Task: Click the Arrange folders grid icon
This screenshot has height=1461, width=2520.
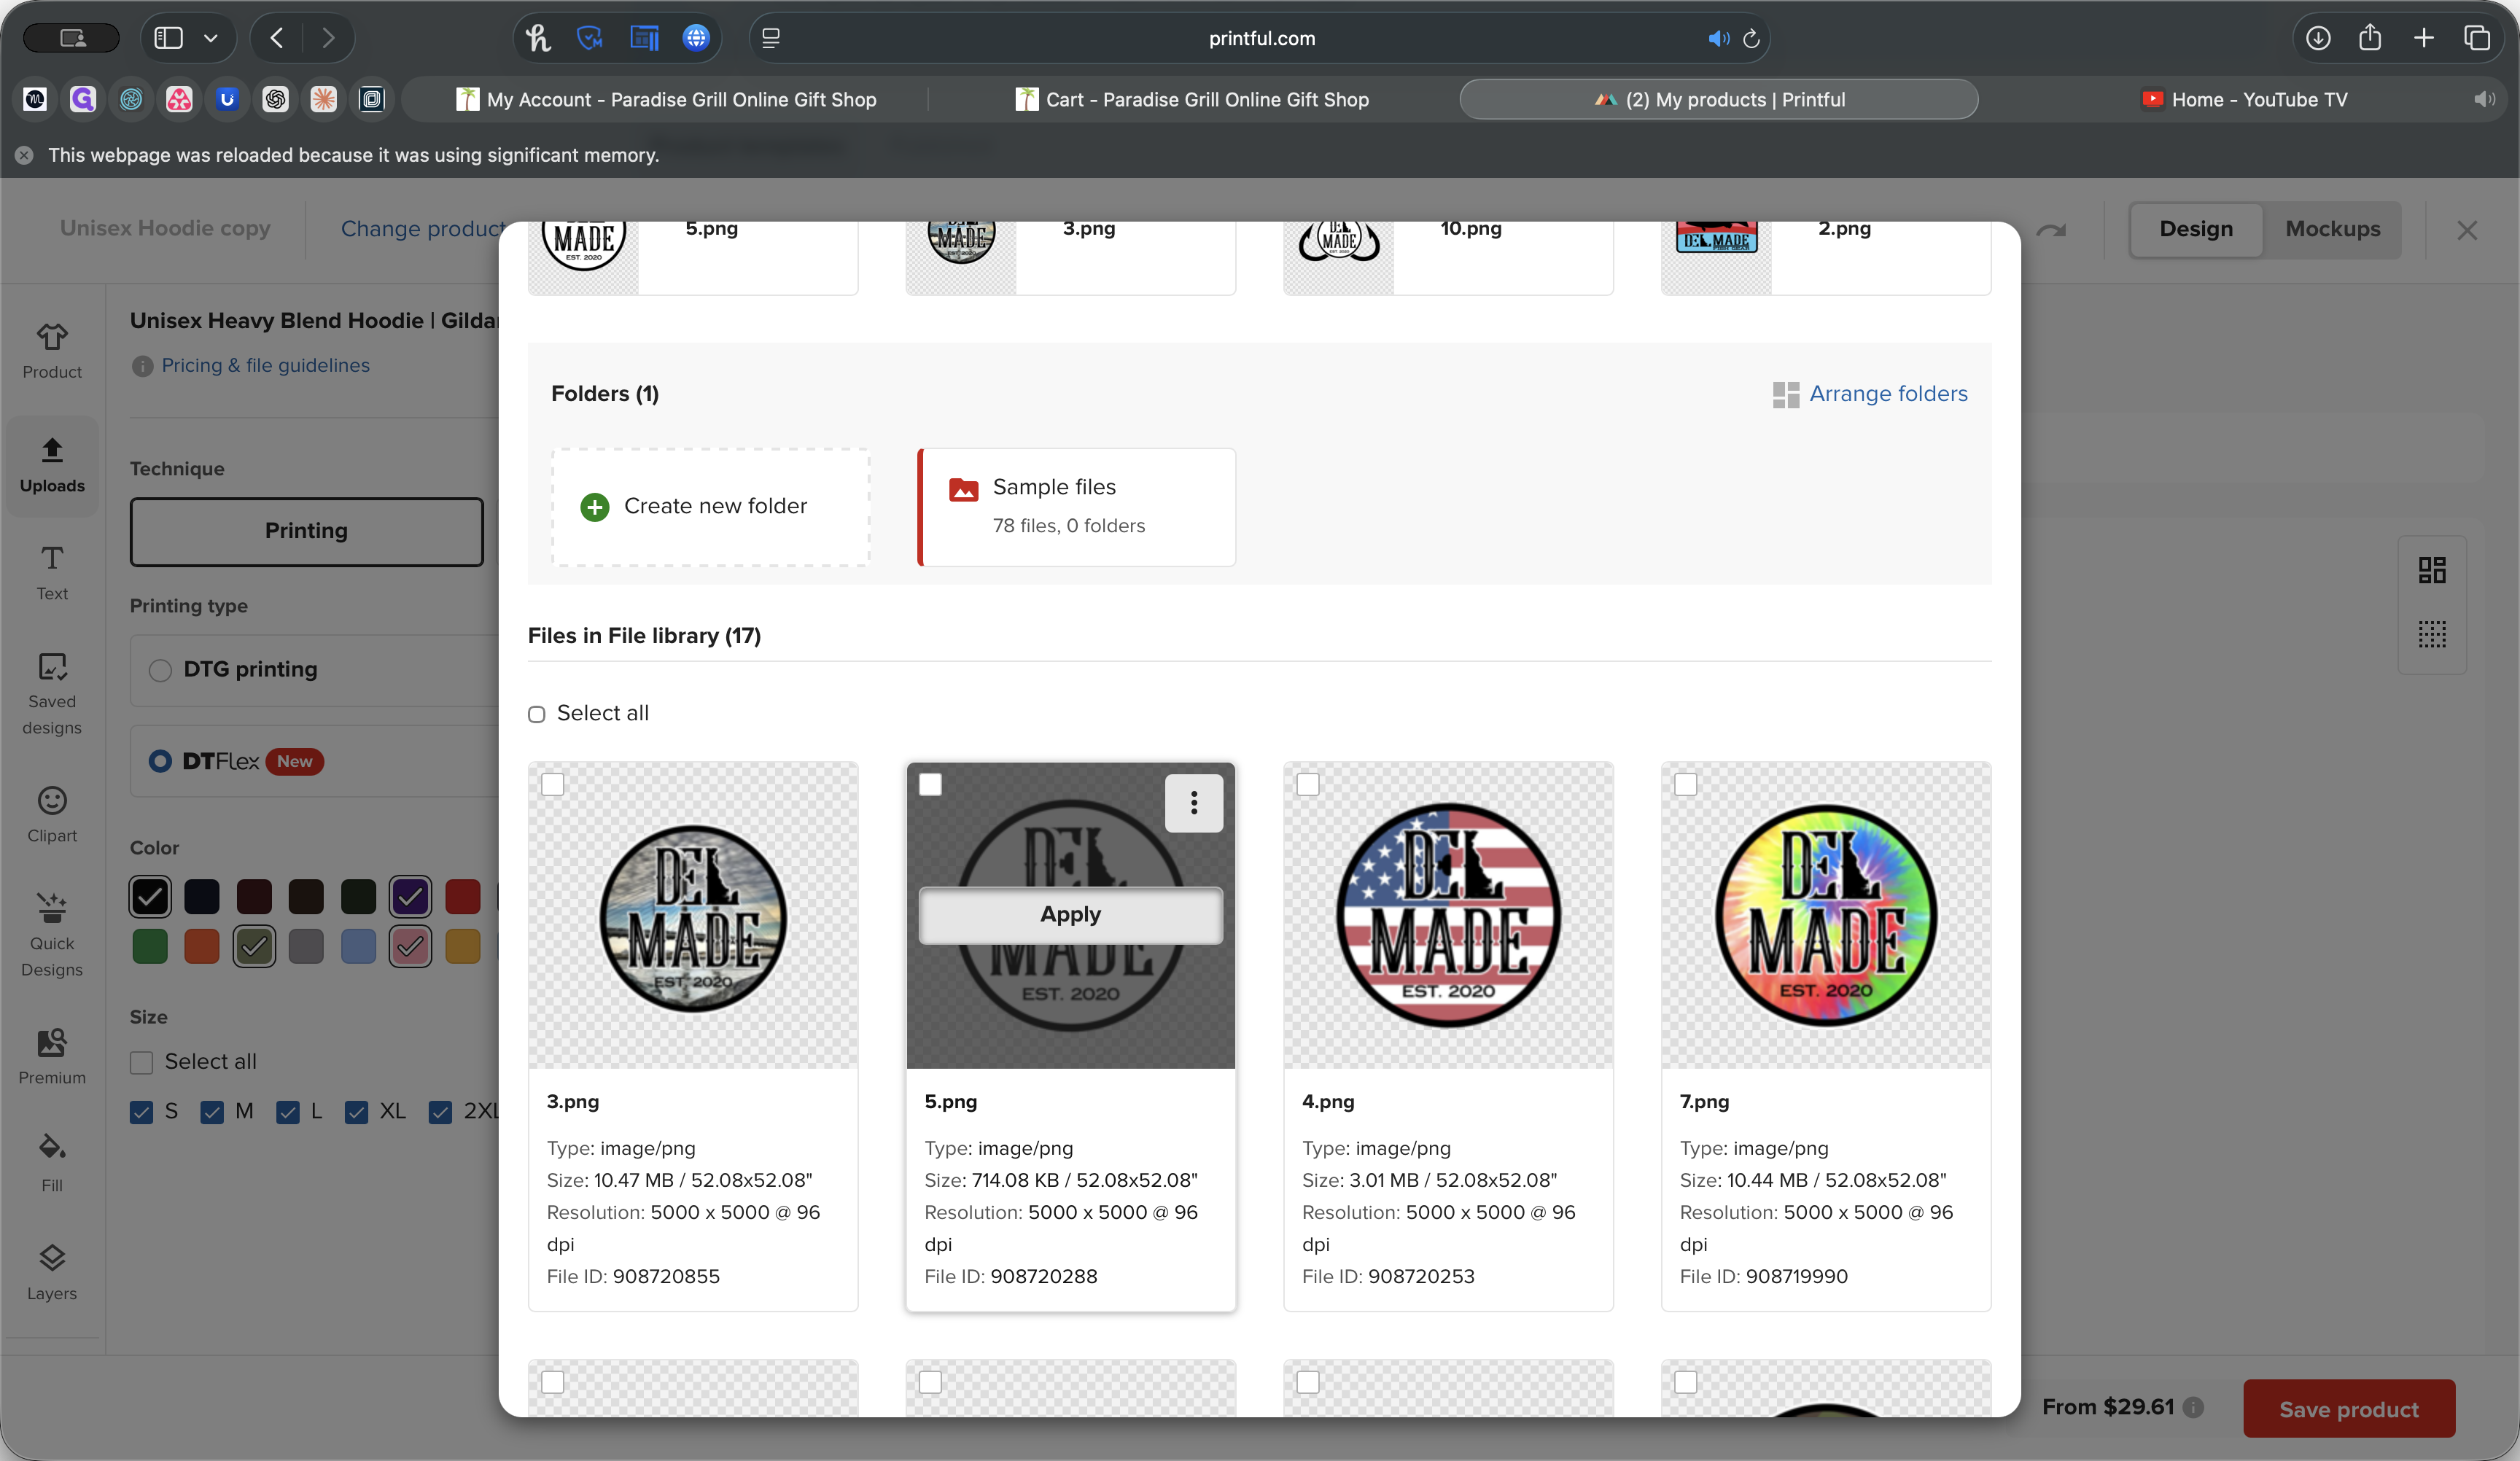Action: click(1785, 394)
